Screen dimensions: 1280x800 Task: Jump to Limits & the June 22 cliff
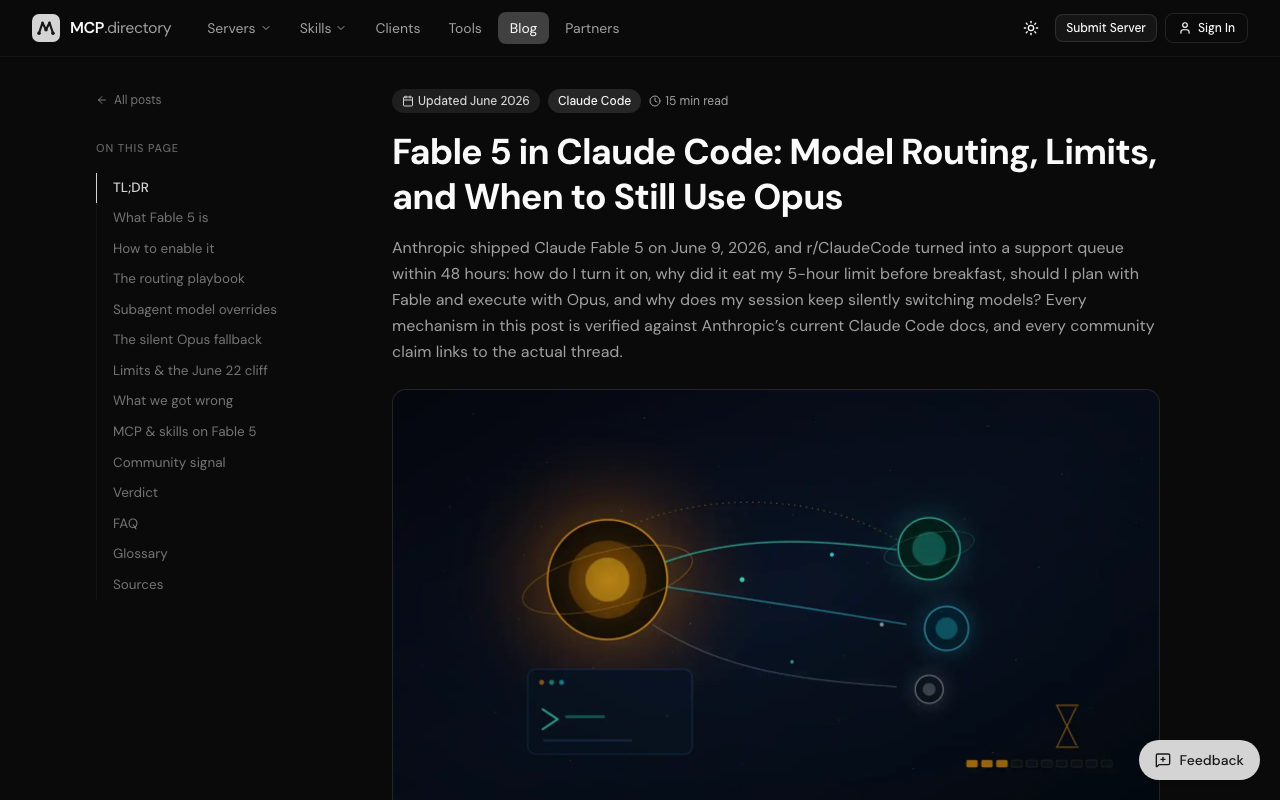pos(190,370)
